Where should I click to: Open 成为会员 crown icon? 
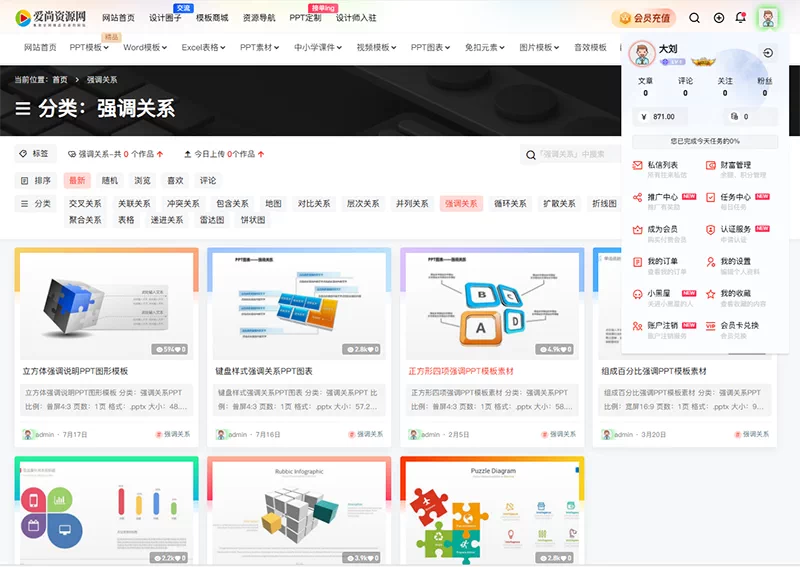pyautogui.click(x=637, y=230)
